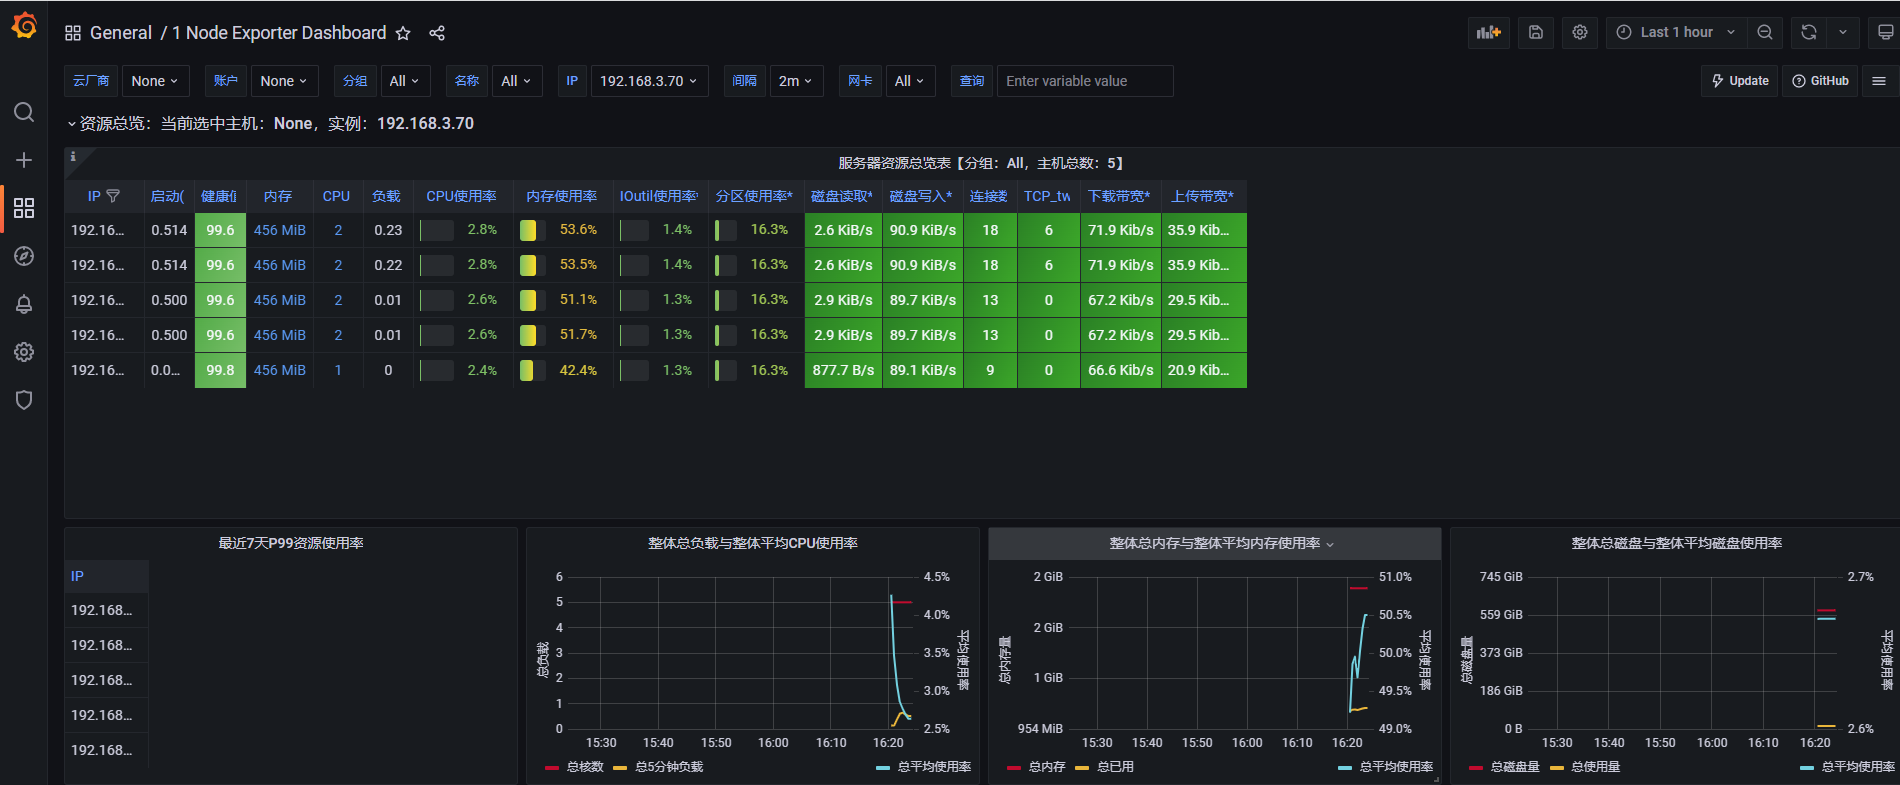Screen dimensions: 1900x785
Task: Sort by 下载带宽 column header
Action: (x=1119, y=196)
